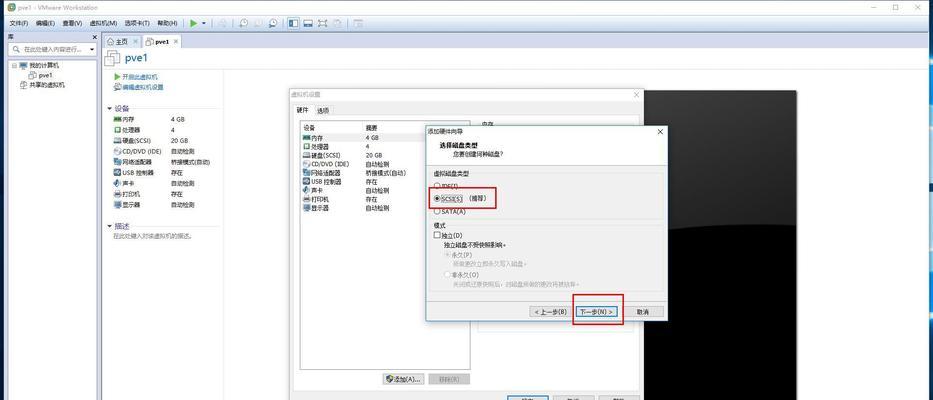Screen dimensions: 933x400
Task: Click the 声卡 sound card icon in pve1 summary
Action: pyautogui.click(x=117, y=183)
